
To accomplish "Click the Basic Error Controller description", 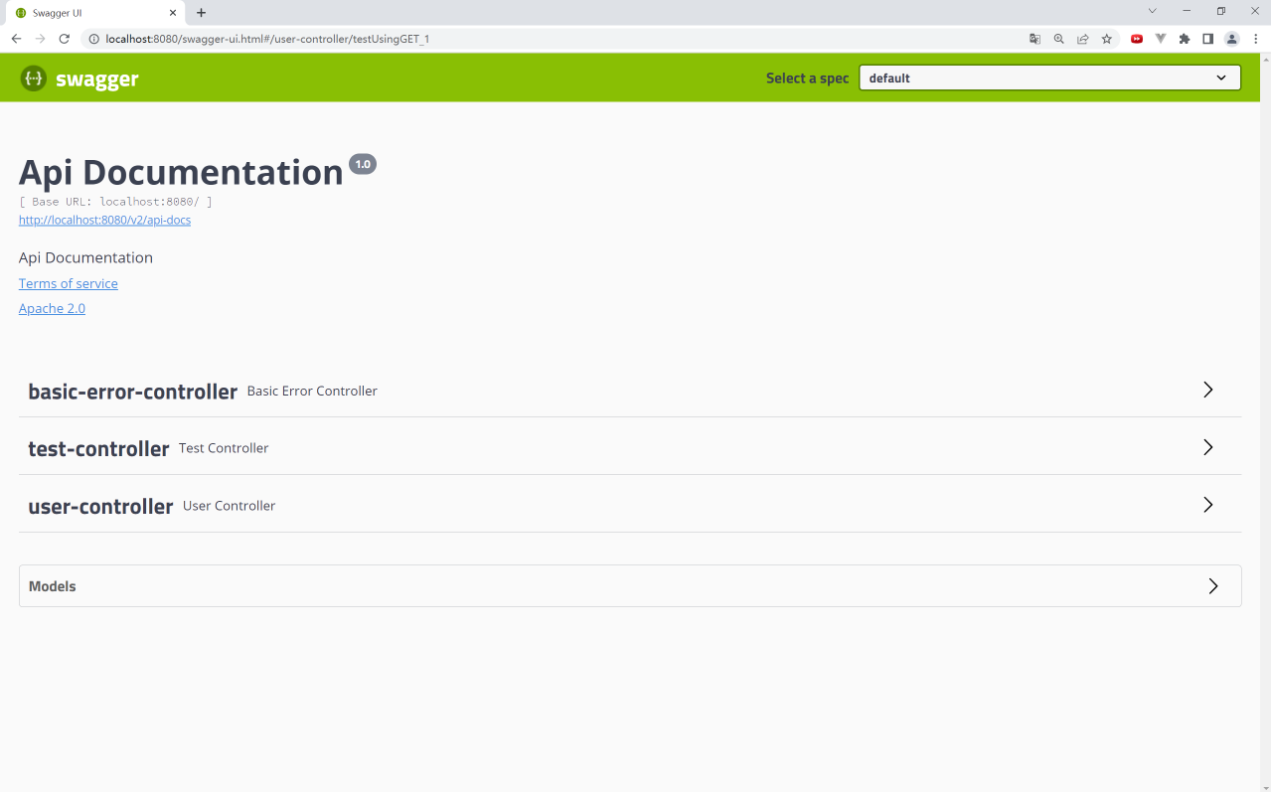I will 312,391.
